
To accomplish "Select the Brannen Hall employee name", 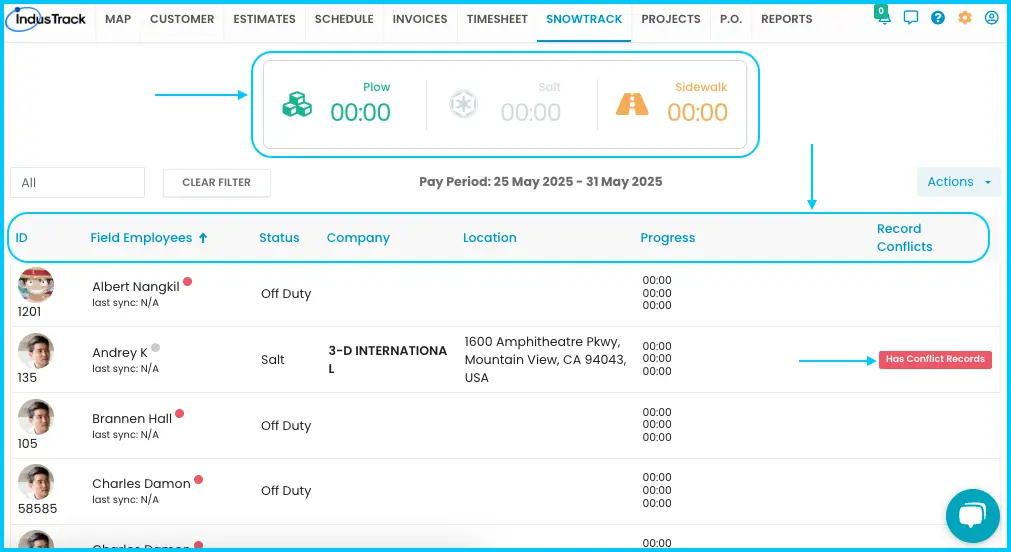I will [x=132, y=419].
